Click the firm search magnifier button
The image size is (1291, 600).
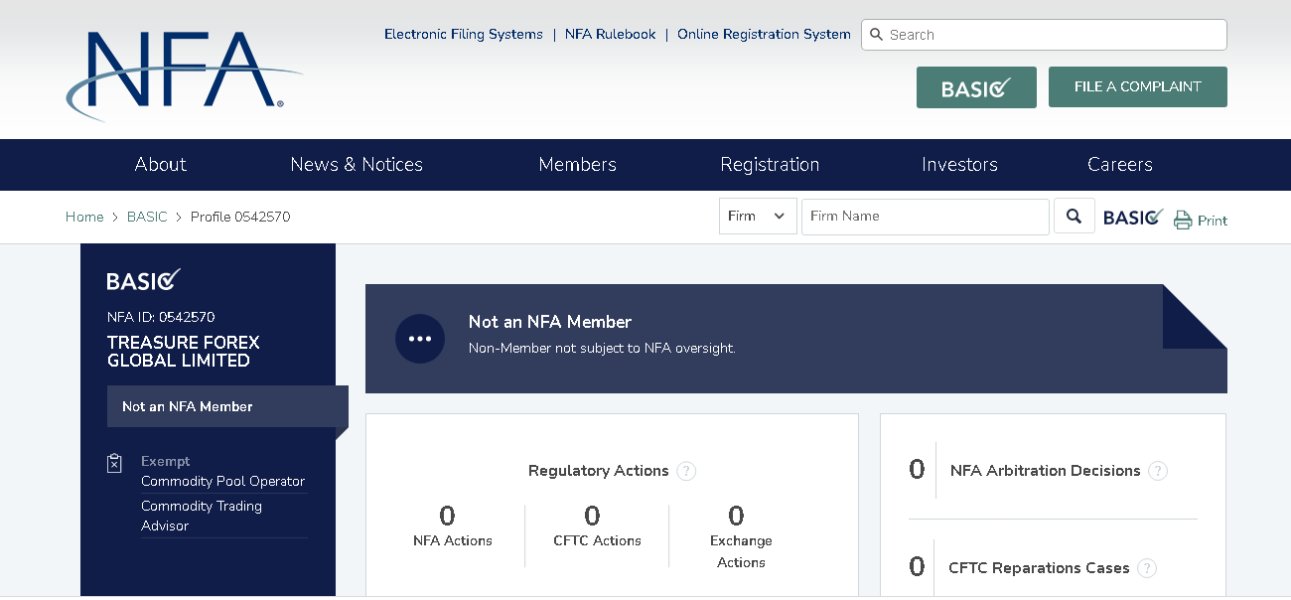1073,216
